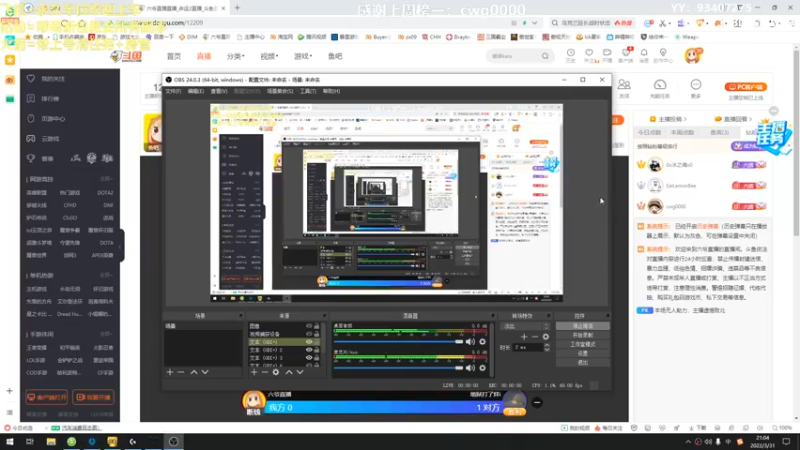
Task: Open Windows Start menu on taskbar
Action: [x=9, y=442]
